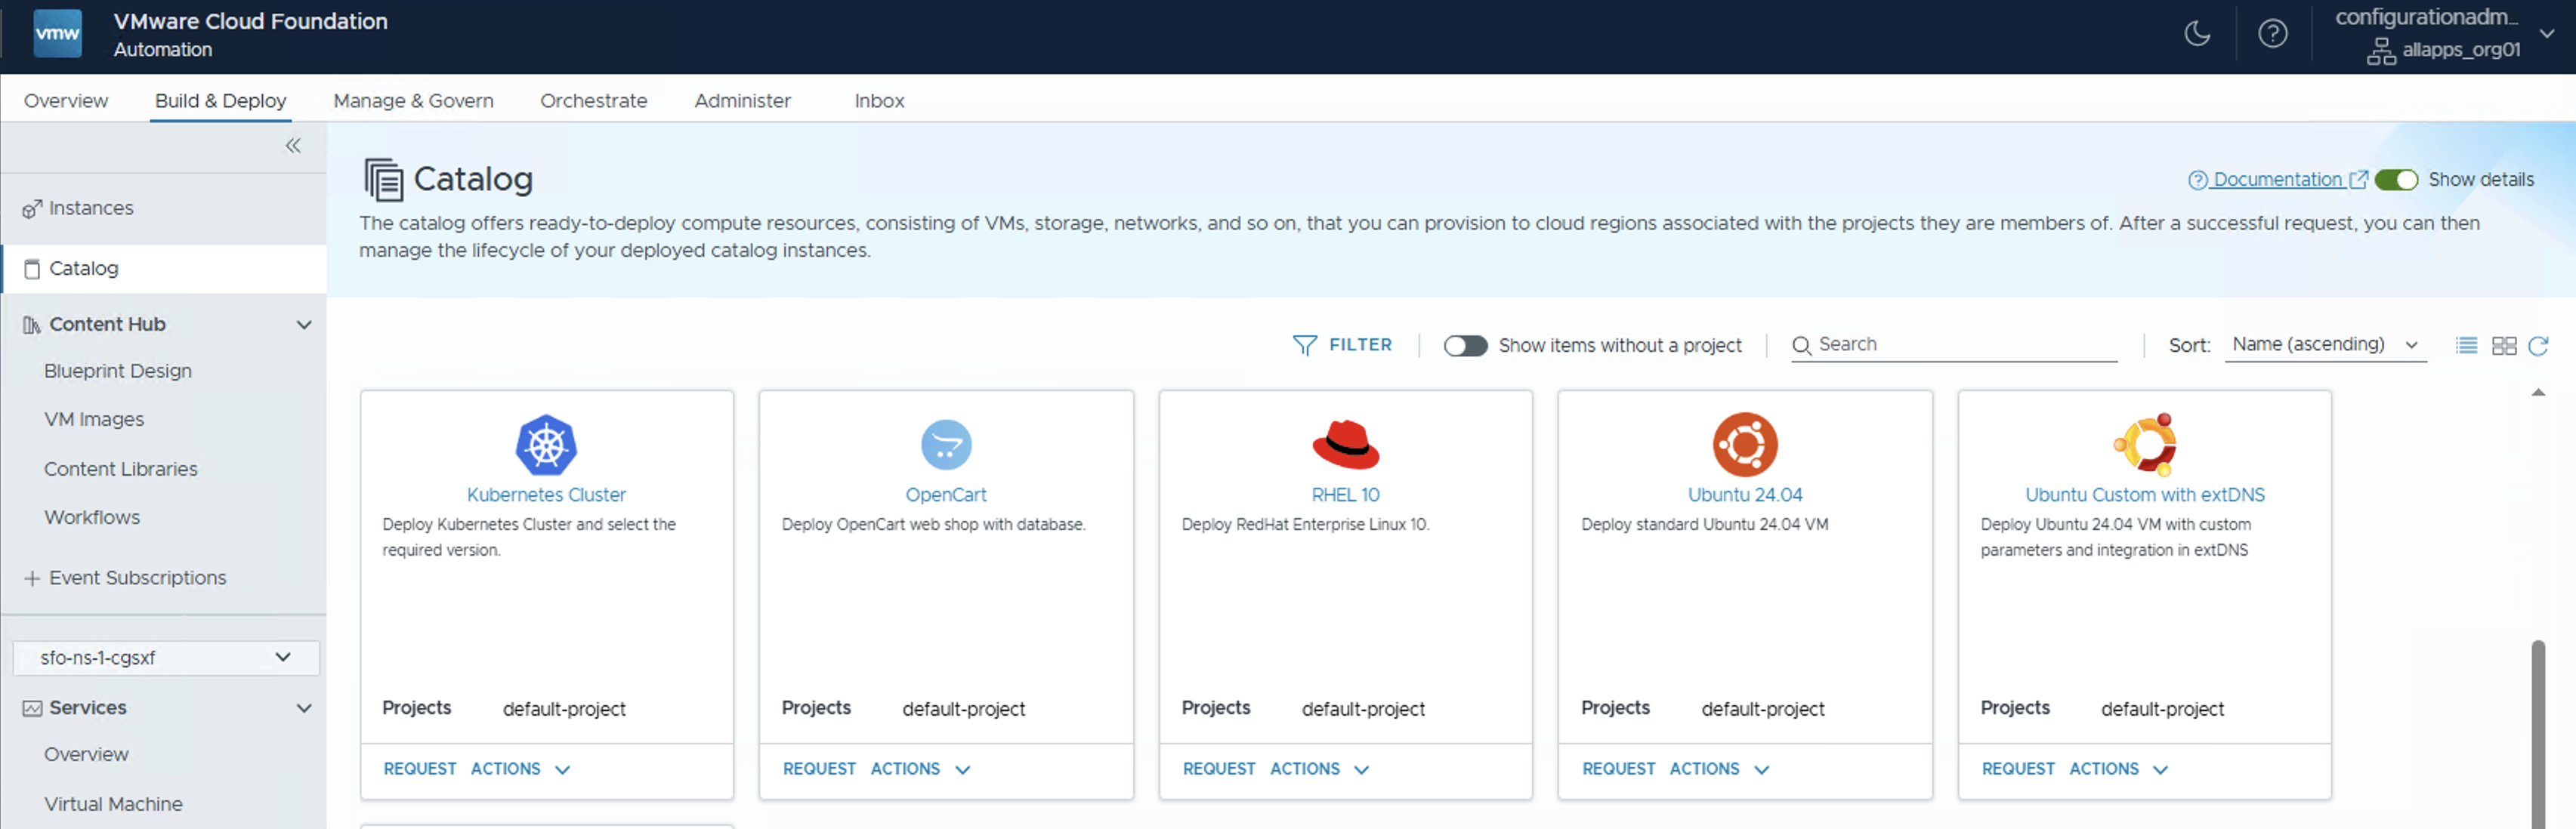Collapse sidebar with double chevron icon
This screenshot has width=2576, height=829.
click(x=293, y=146)
